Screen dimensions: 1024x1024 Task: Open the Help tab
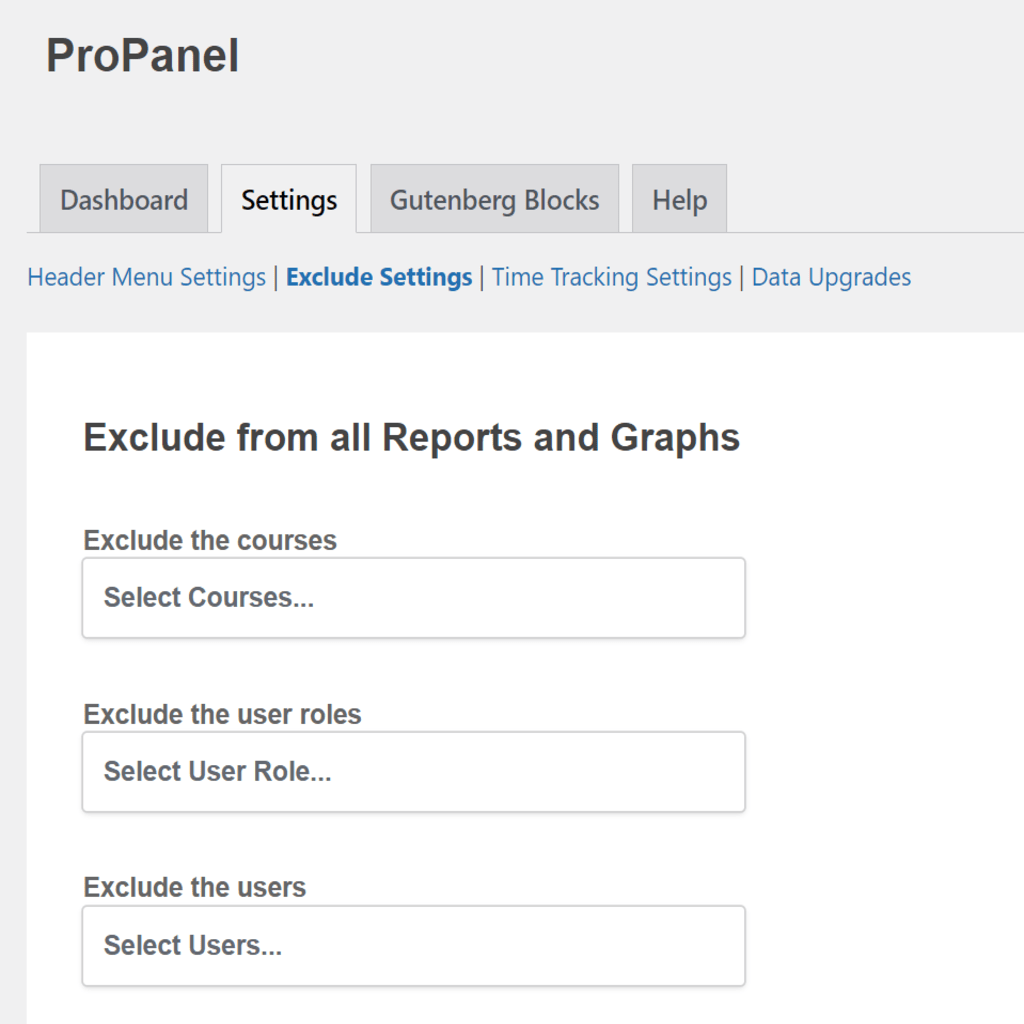pyautogui.click(x=679, y=199)
